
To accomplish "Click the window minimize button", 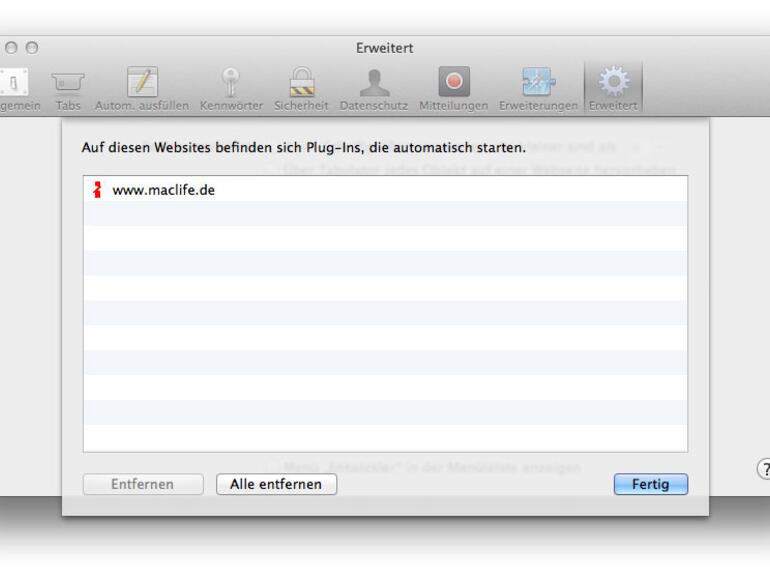I will pos(11,48).
